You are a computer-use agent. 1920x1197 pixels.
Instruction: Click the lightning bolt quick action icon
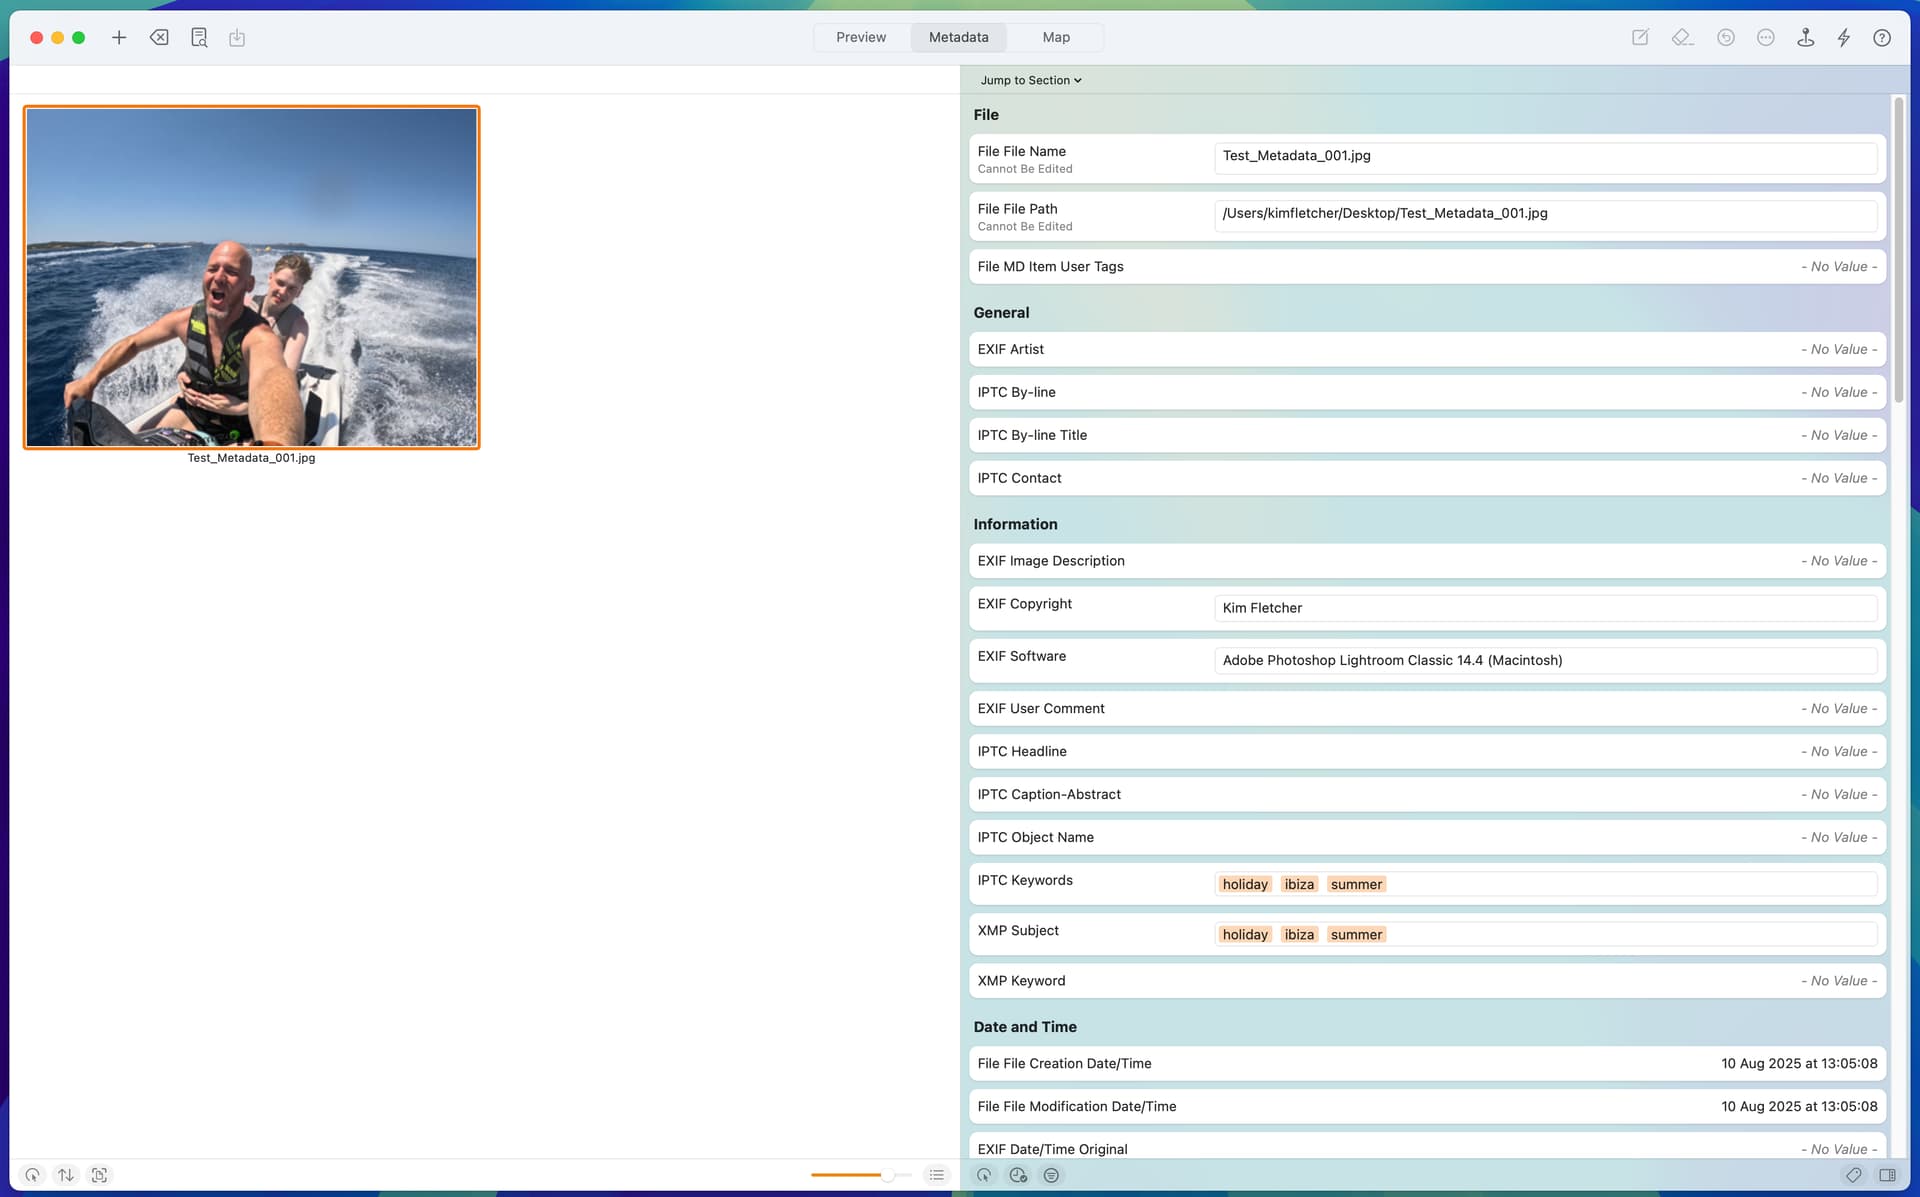point(1844,37)
